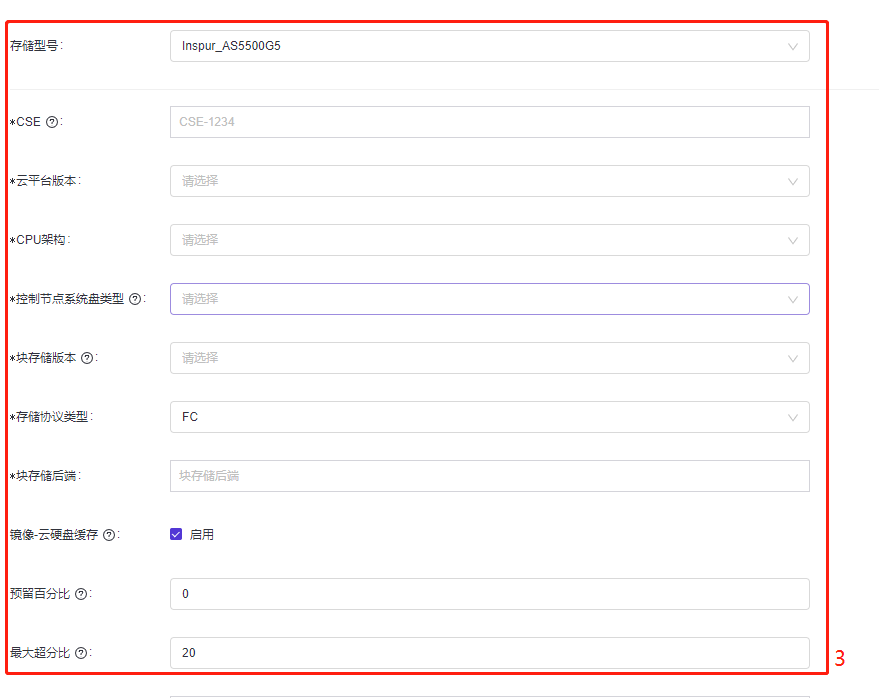
Task: Expand the 云平台版本 dropdown
Action: pos(489,181)
